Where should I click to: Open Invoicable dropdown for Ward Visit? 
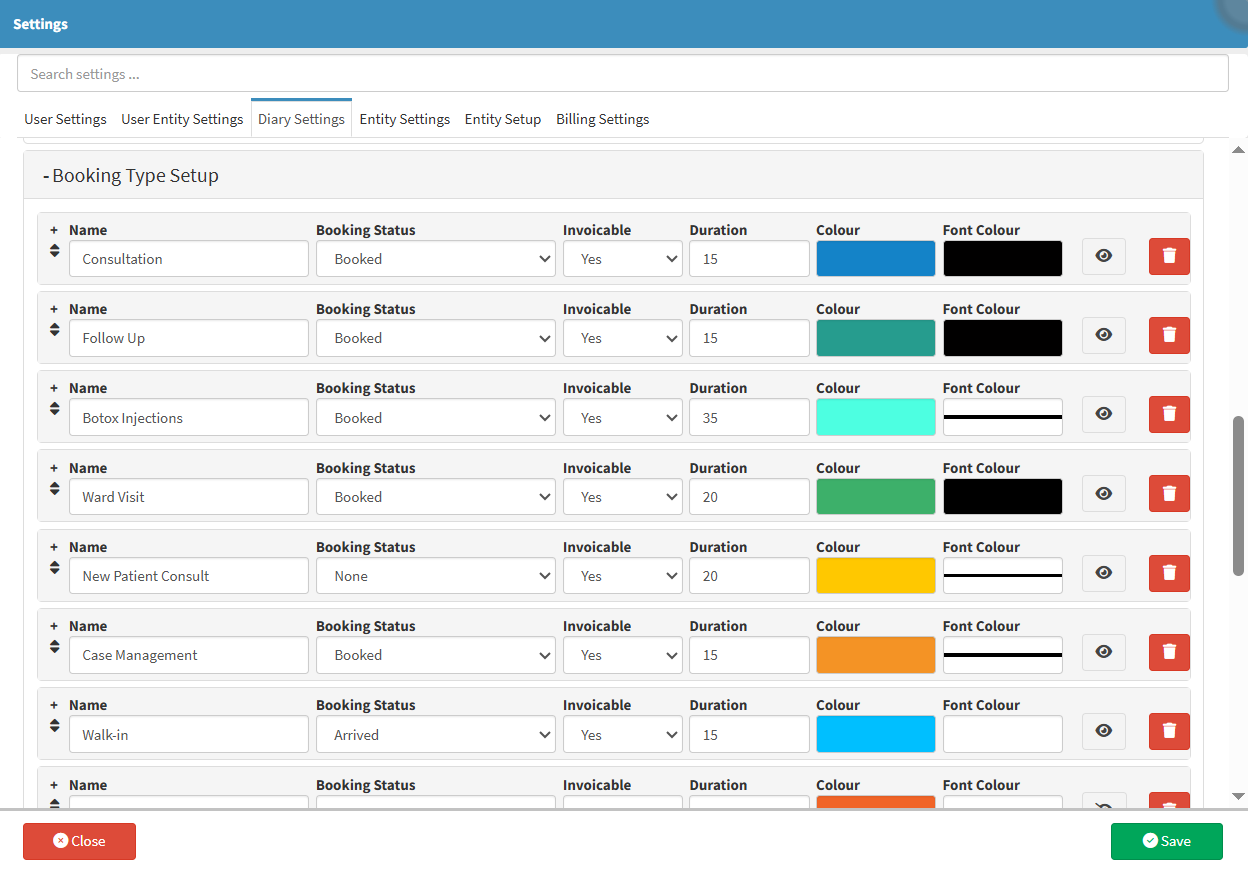[x=622, y=497]
